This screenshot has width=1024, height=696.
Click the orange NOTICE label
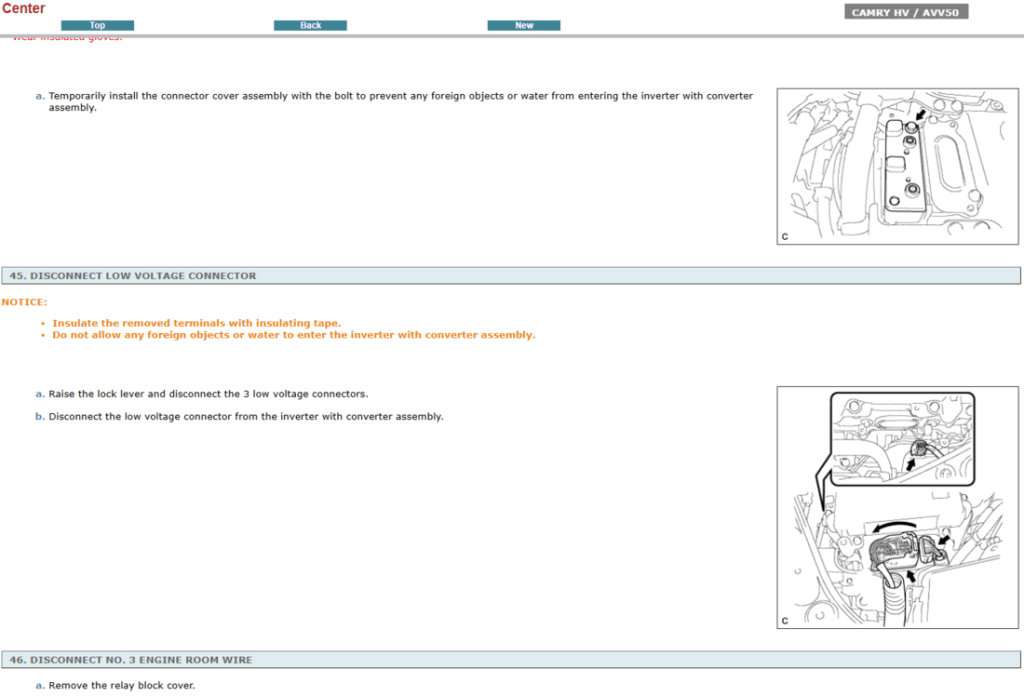click(24, 302)
